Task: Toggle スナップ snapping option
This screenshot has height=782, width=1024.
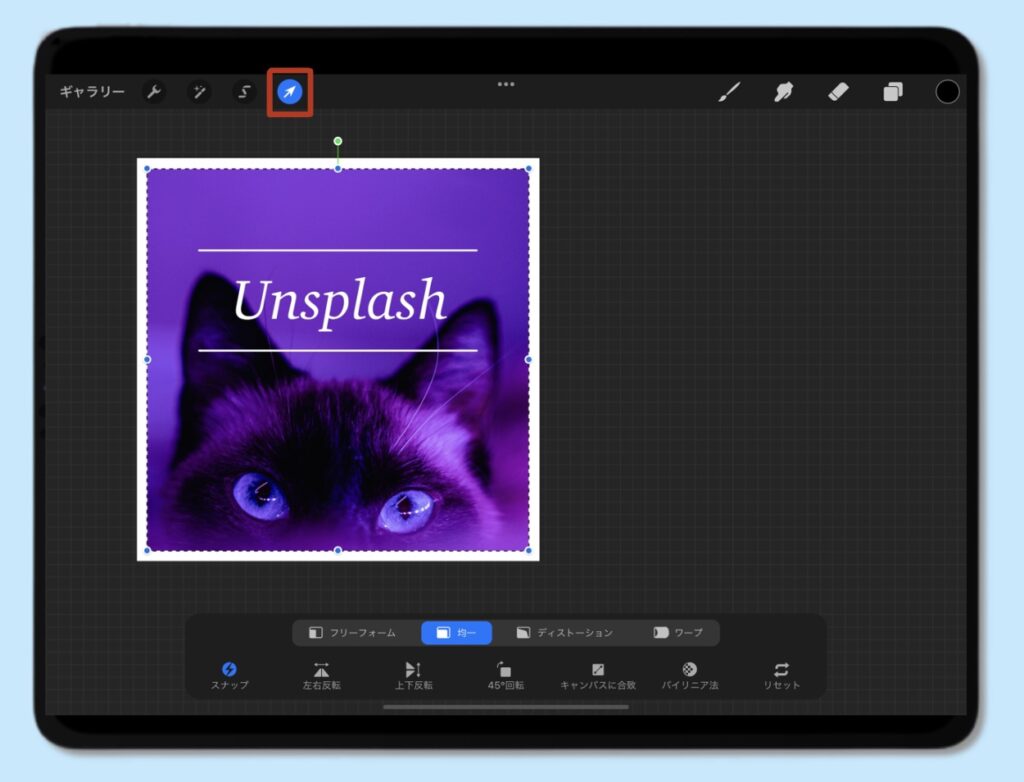Action: click(229, 676)
